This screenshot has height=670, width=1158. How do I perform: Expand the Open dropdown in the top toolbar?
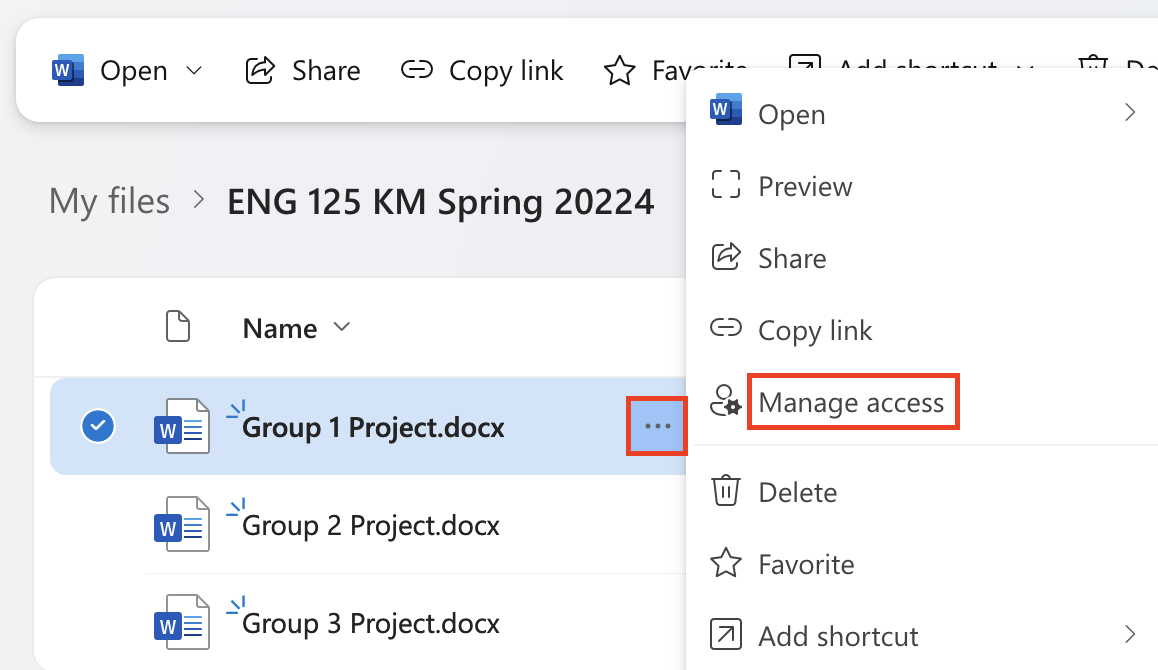click(195, 70)
